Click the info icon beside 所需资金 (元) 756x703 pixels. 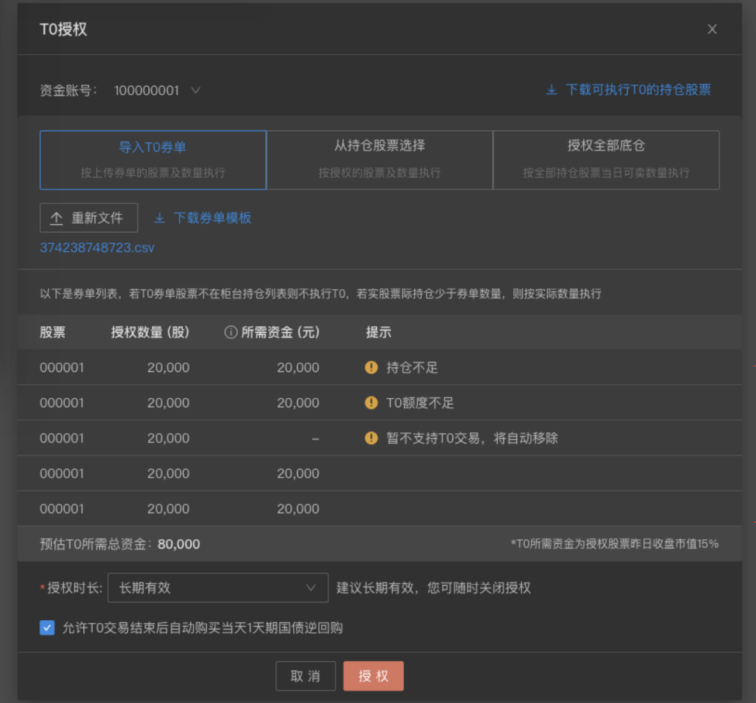pos(231,332)
